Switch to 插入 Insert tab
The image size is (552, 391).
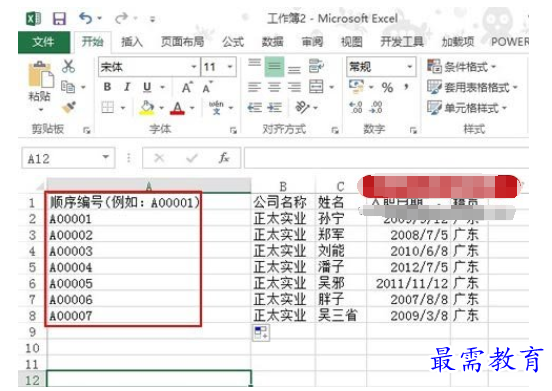[132, 42]
